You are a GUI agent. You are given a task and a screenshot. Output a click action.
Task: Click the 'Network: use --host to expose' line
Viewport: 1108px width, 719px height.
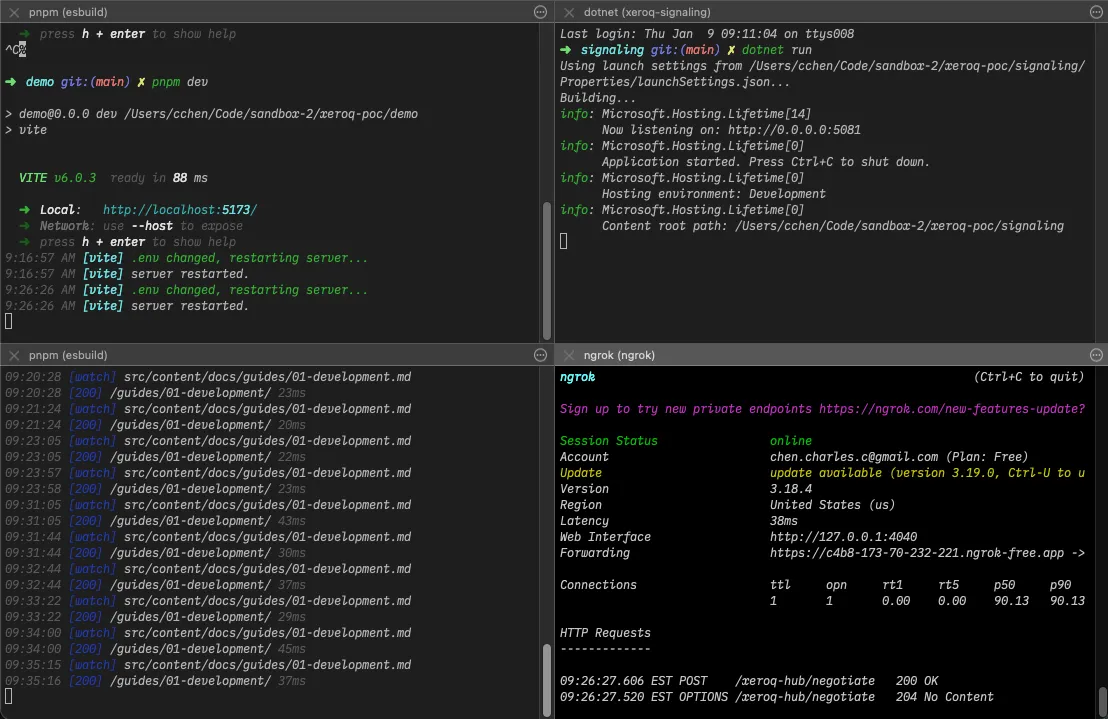click(x=131, y=226)
